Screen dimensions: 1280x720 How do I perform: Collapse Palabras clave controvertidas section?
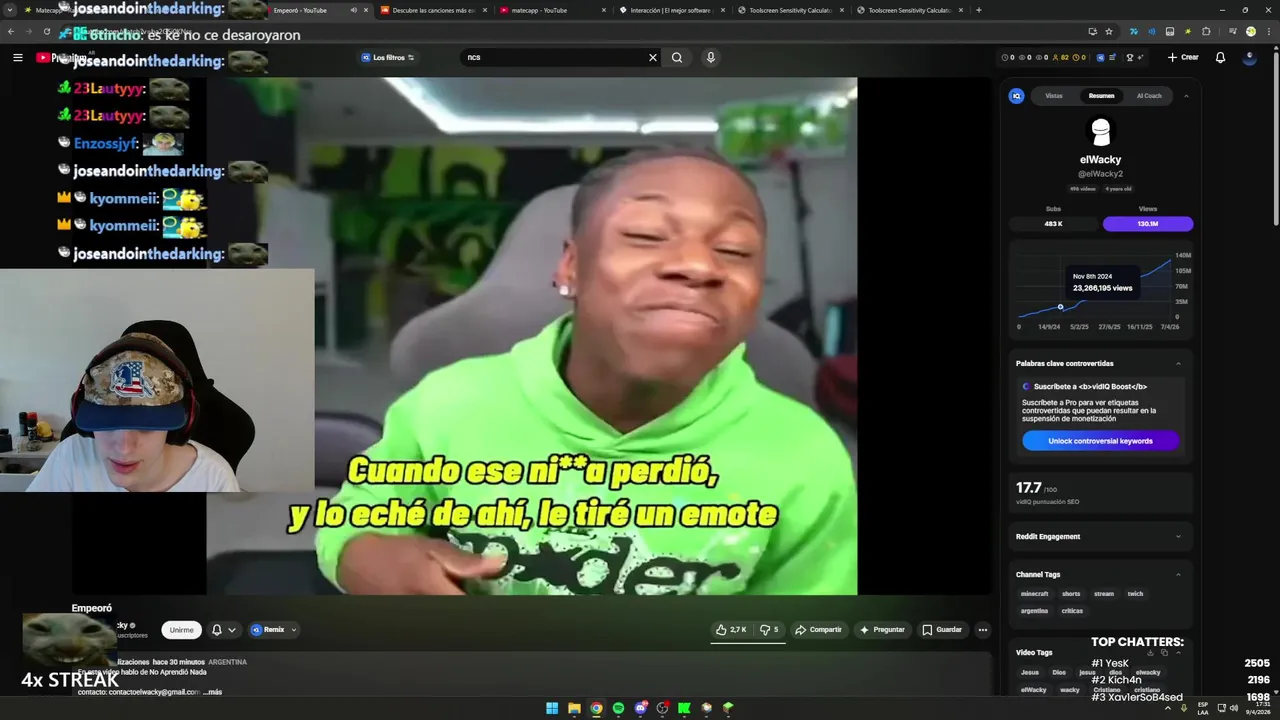coord(1178,364)
